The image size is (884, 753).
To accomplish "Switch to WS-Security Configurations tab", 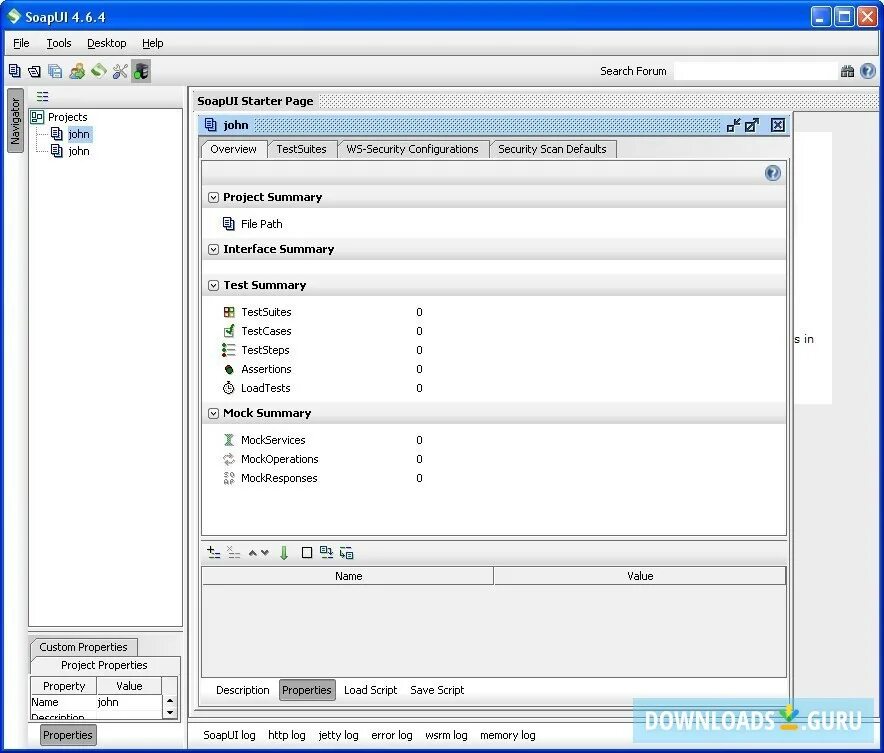I will pos(412,149).
